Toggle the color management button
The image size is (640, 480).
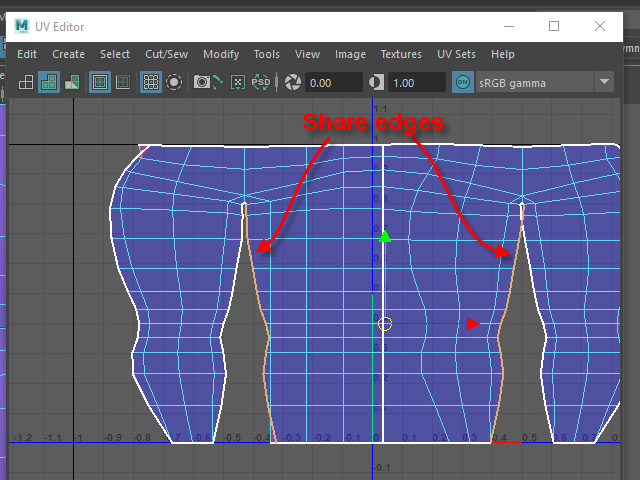click(x=462, y=83)
